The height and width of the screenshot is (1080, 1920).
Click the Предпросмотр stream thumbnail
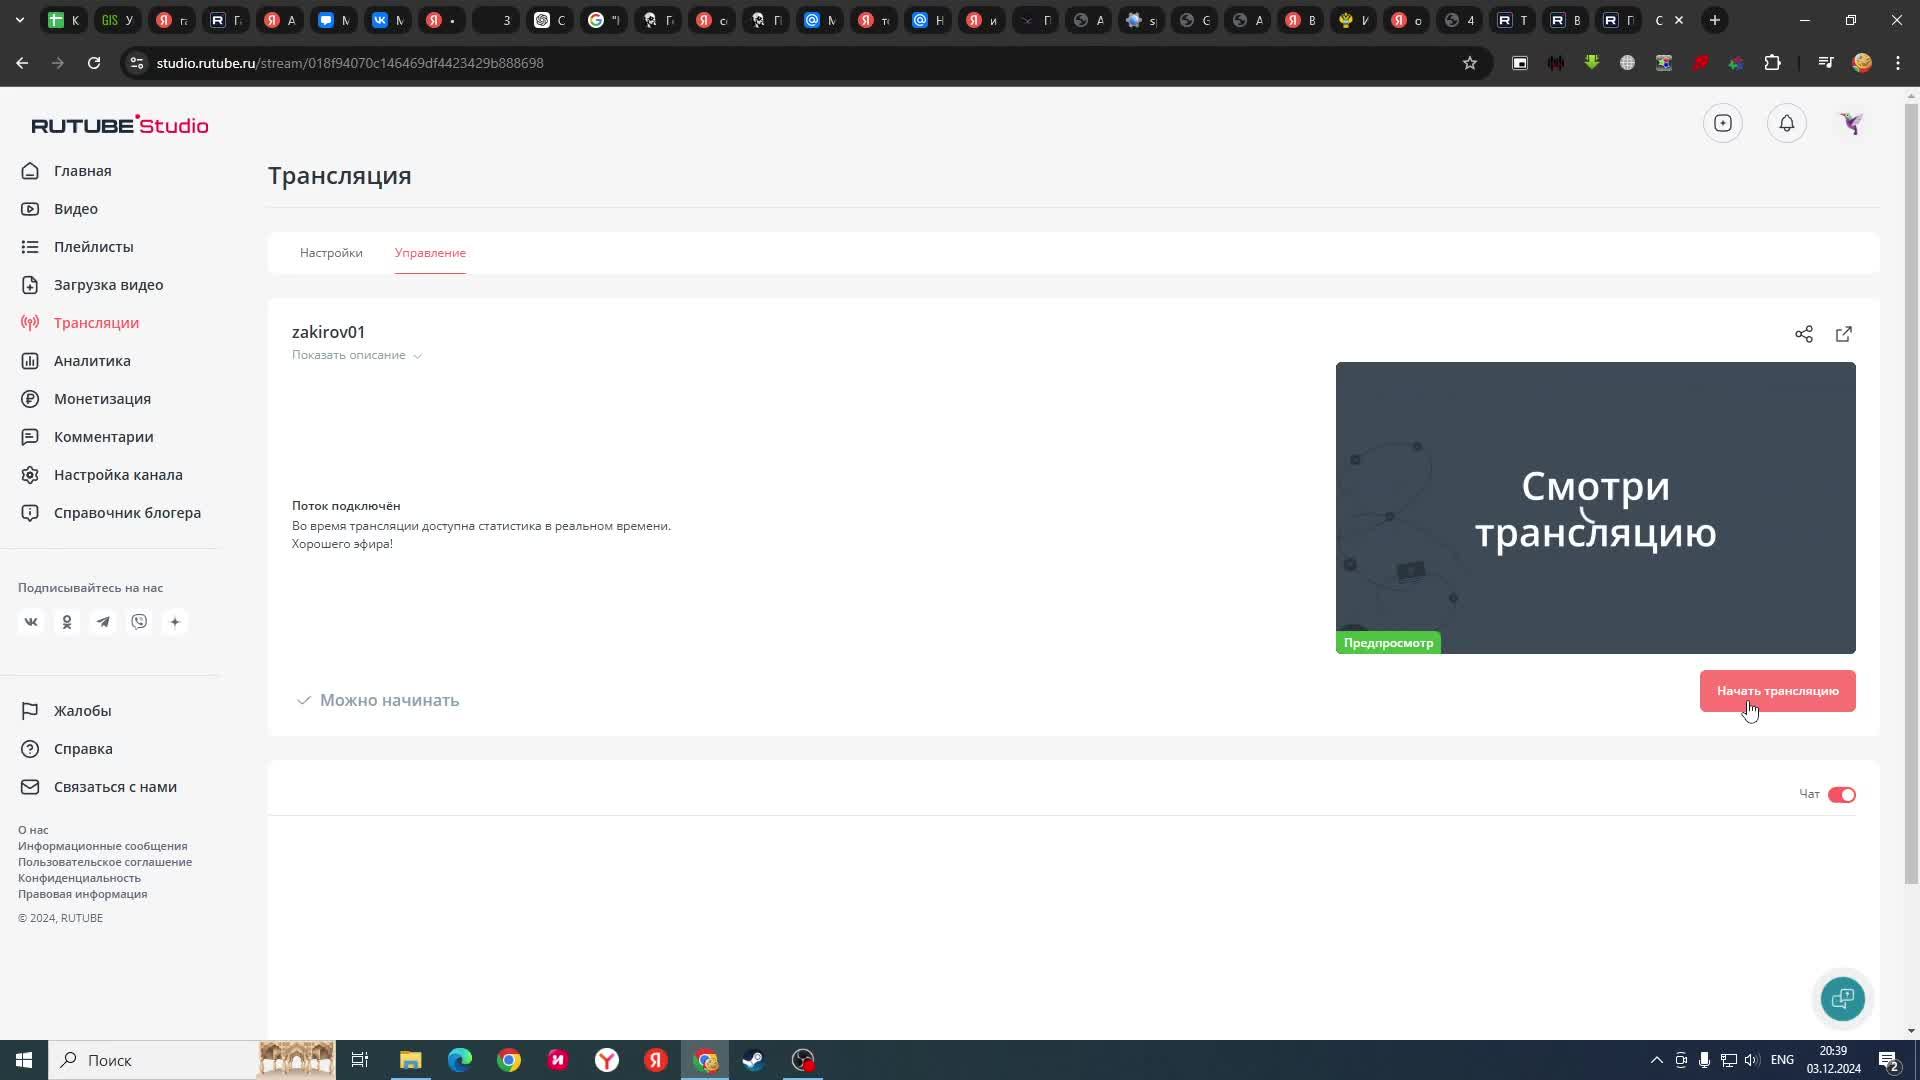pyautogui.click(x=1595, y=508)
